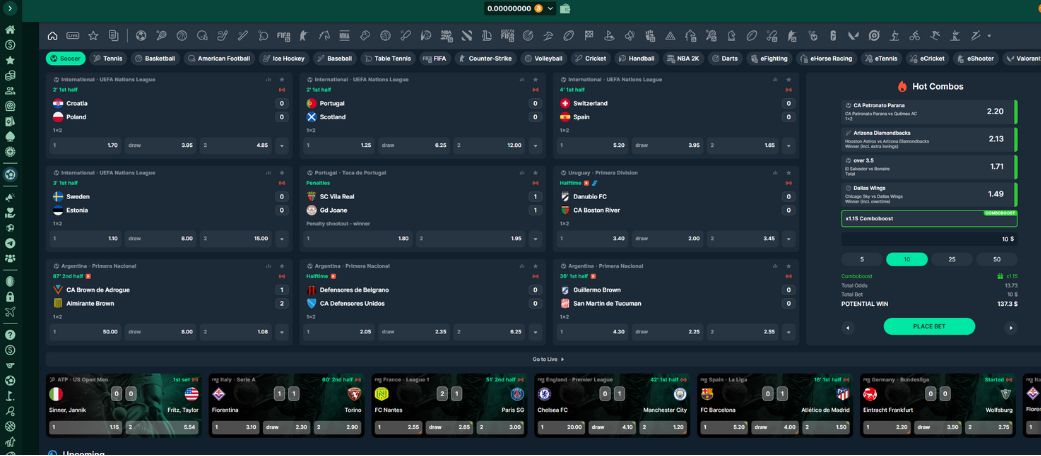Bet on Spain at odds 1.65
The image size is (1041, 456).
[x=742, y=145]
